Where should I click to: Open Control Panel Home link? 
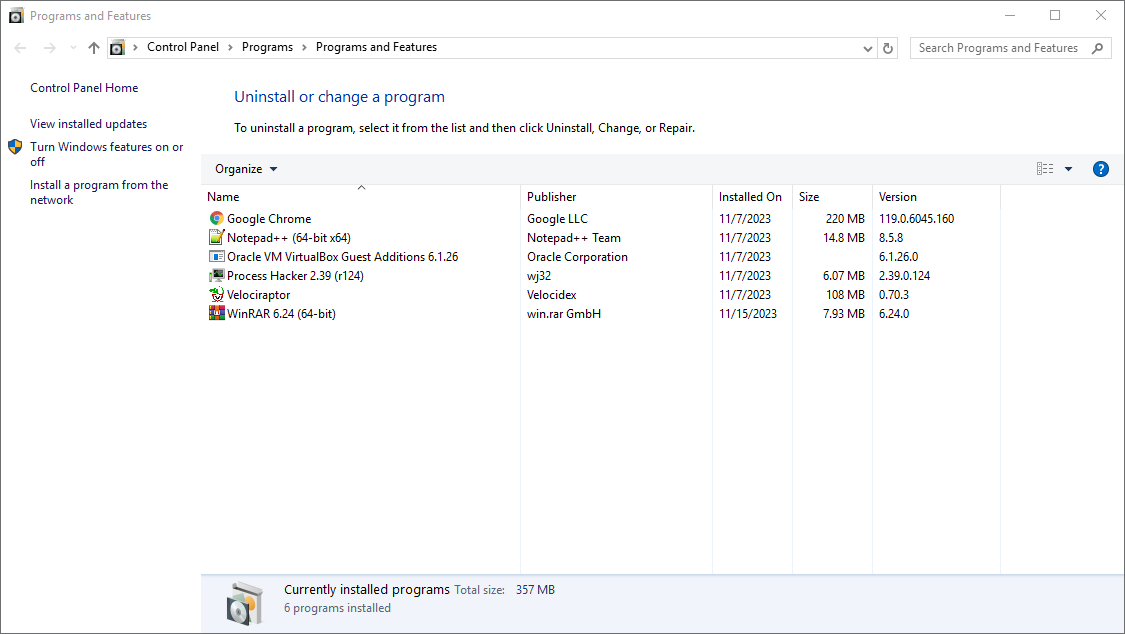(x=84, y=87)
